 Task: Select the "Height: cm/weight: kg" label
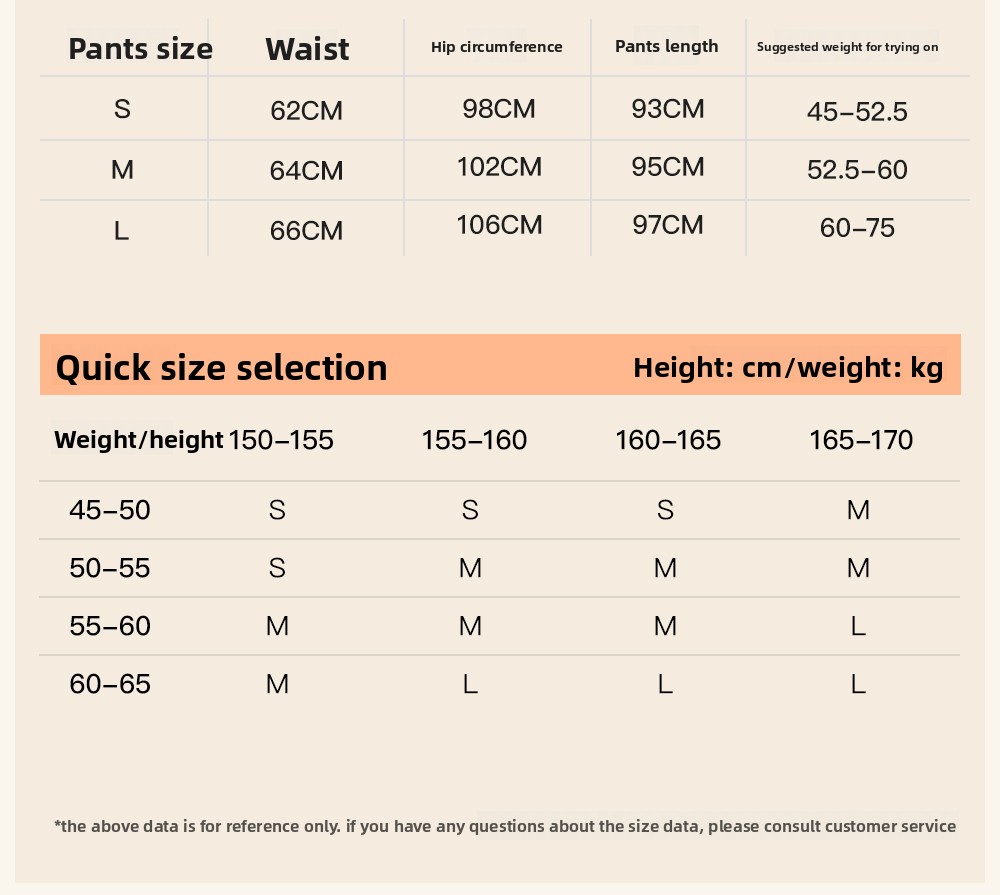788,368
